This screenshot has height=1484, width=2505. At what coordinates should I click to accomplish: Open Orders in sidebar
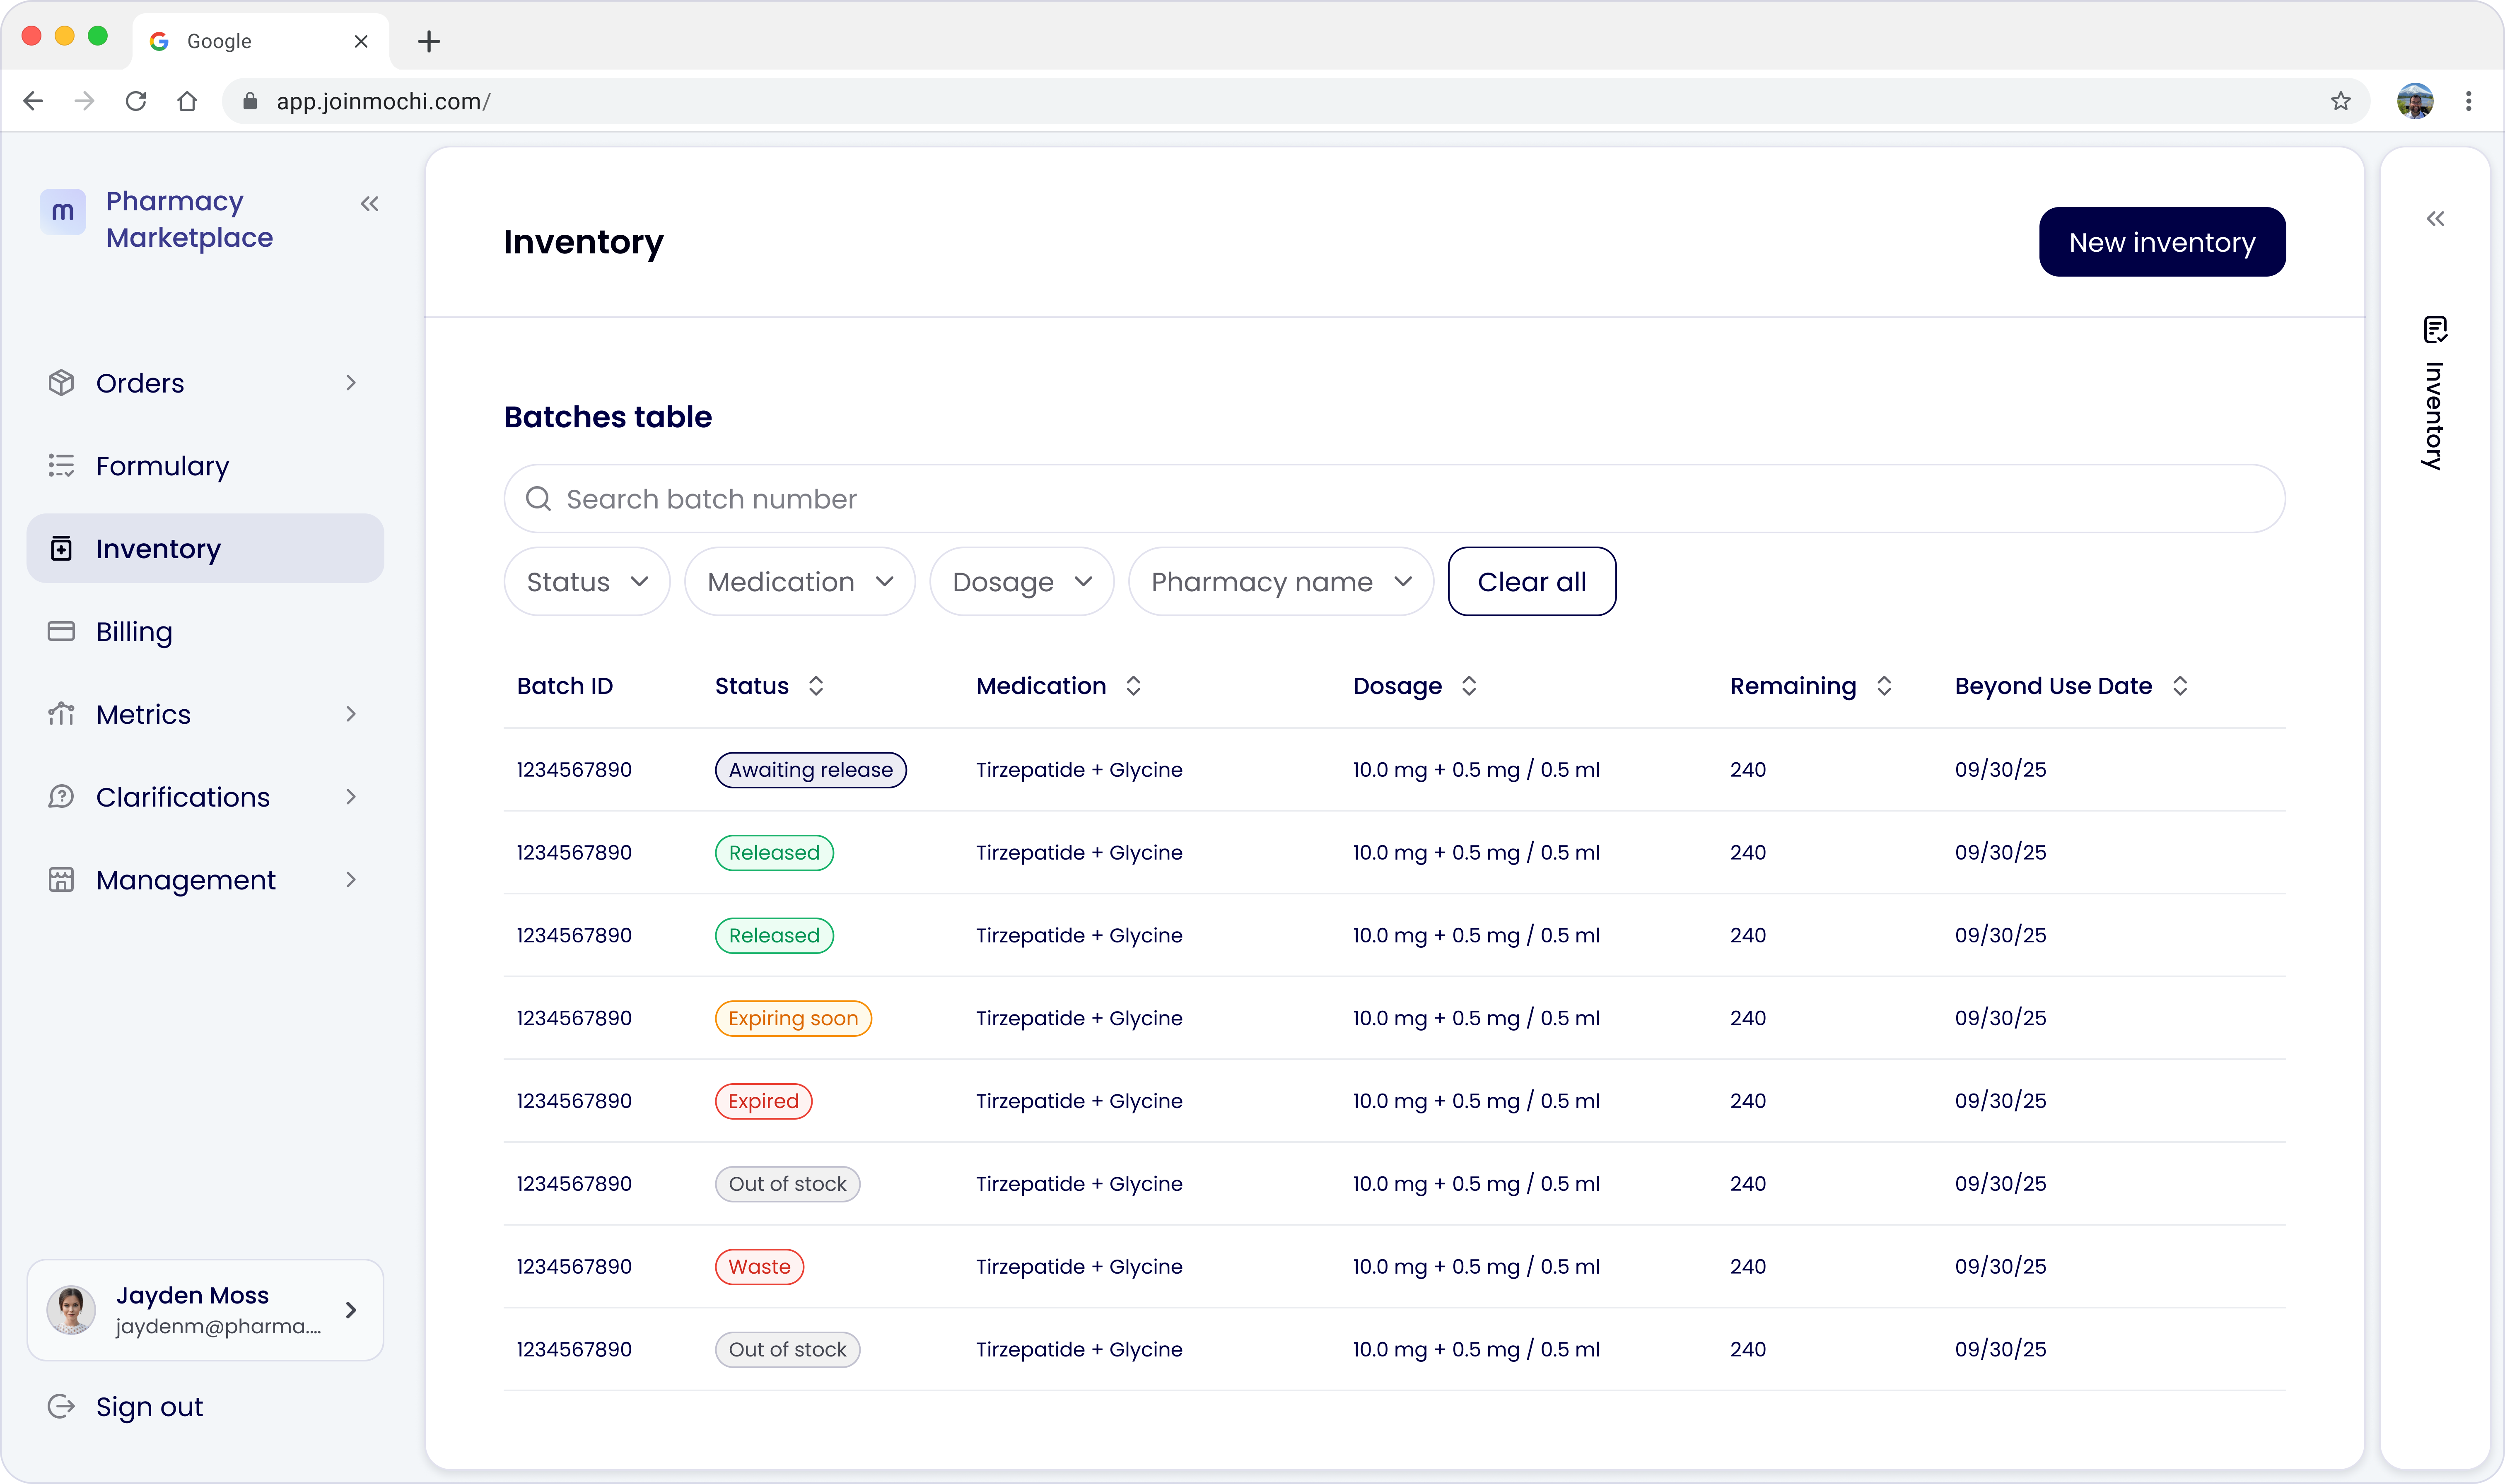click(x=205, y=383)
